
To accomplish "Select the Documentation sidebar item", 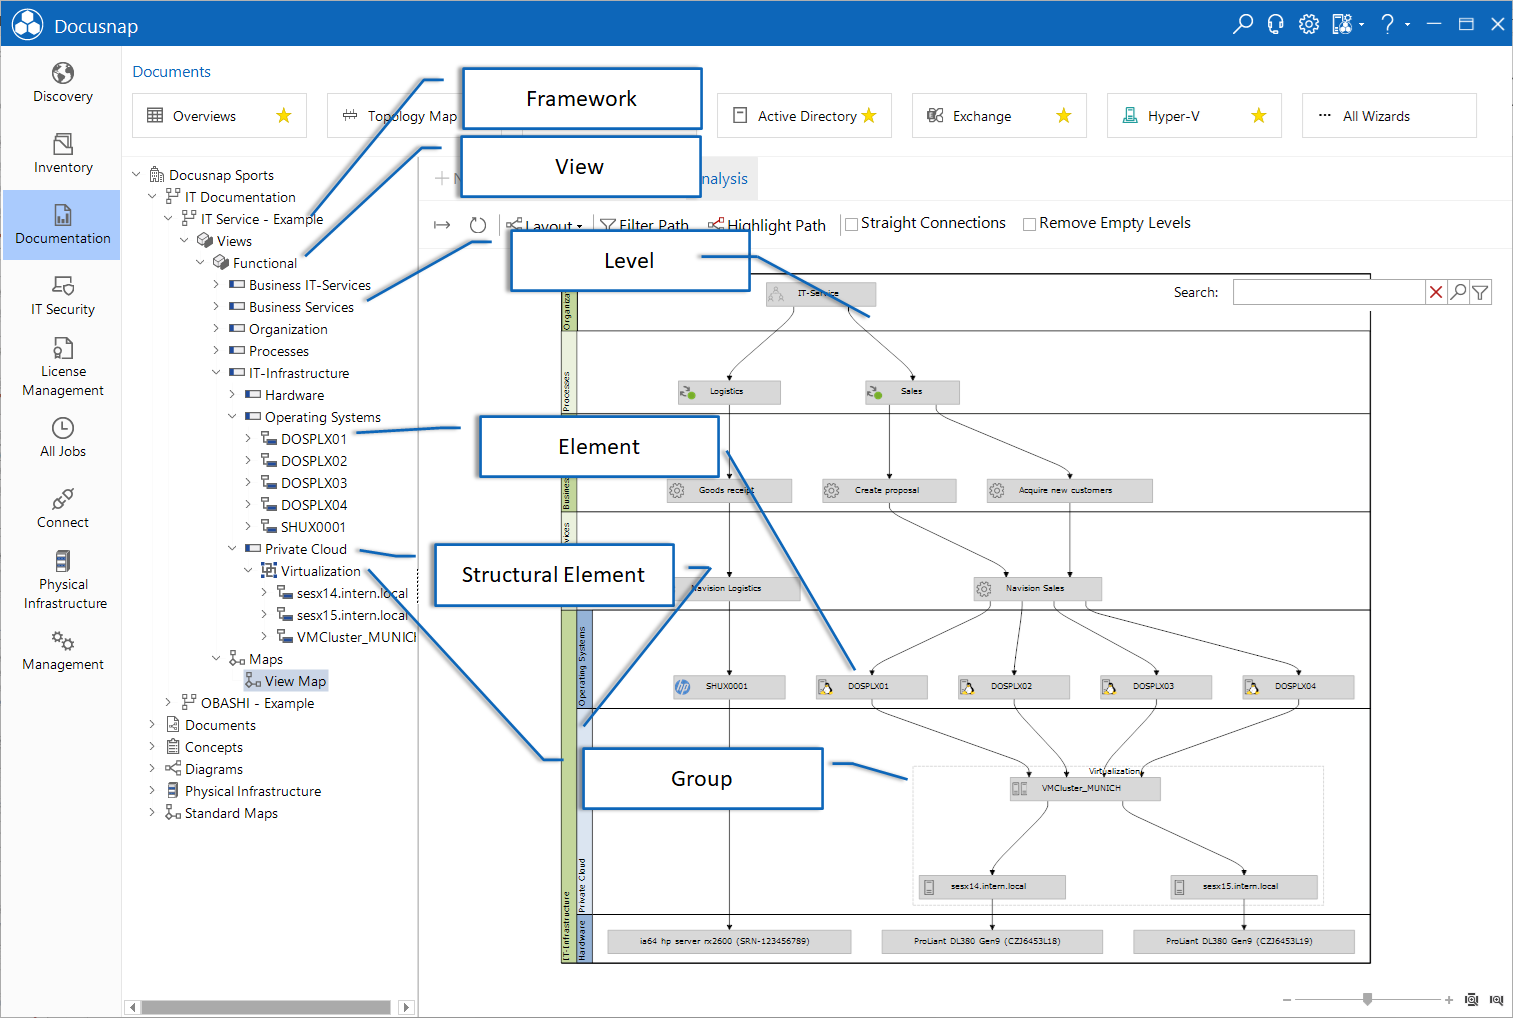I will [x=62, y=225].
